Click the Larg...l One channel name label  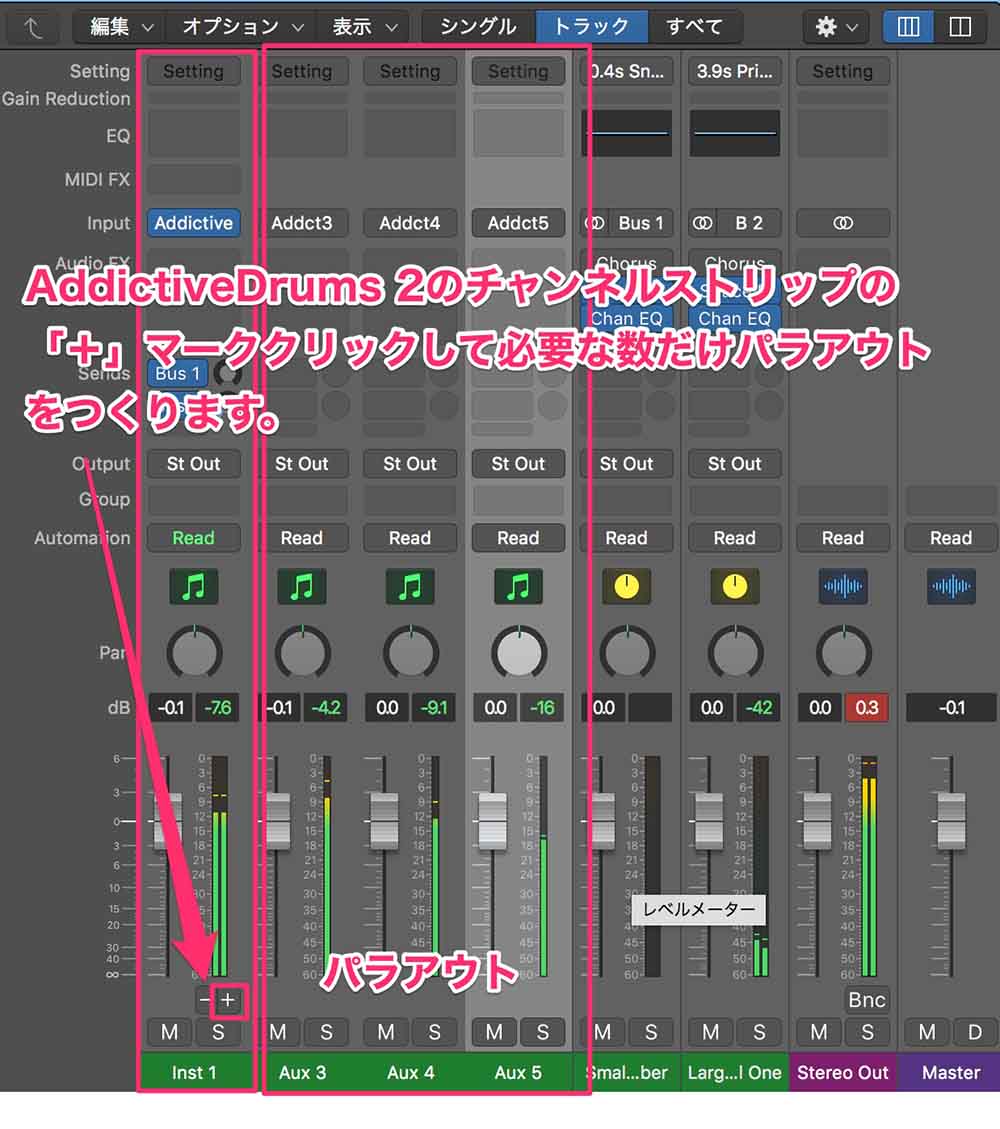coord(734,1073)
